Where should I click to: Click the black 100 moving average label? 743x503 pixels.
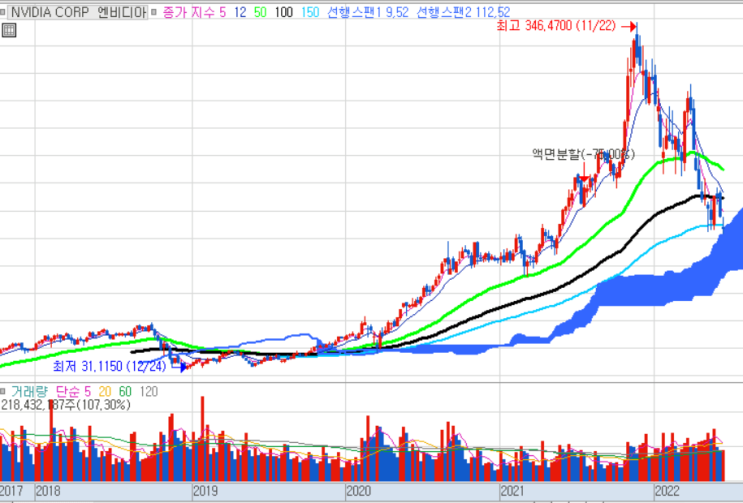(x=284, y=12)
